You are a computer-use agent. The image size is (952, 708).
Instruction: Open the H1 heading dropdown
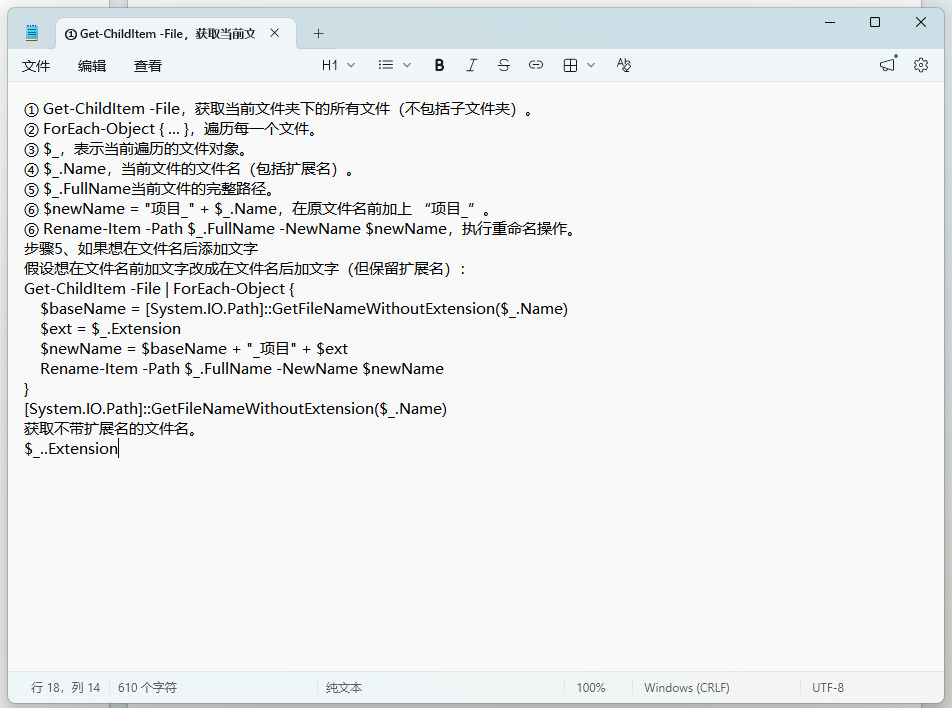pos(338,65)
